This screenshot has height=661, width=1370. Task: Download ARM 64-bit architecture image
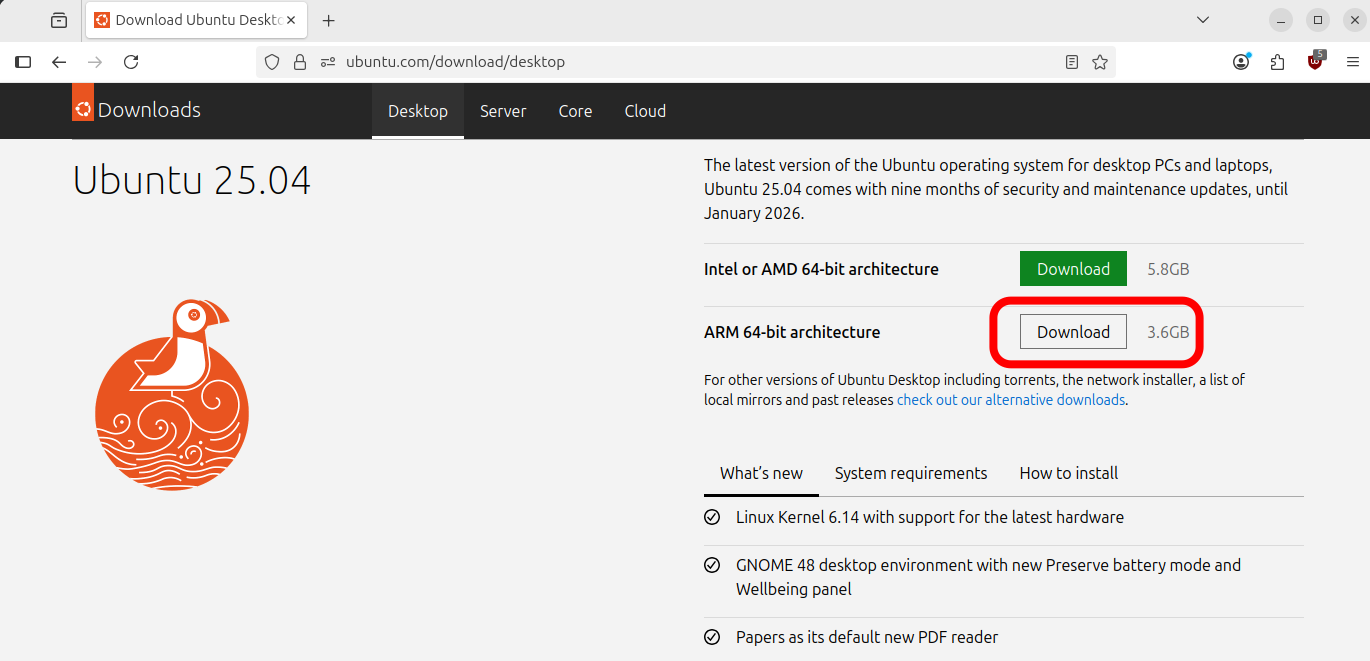pos(1073,332)
